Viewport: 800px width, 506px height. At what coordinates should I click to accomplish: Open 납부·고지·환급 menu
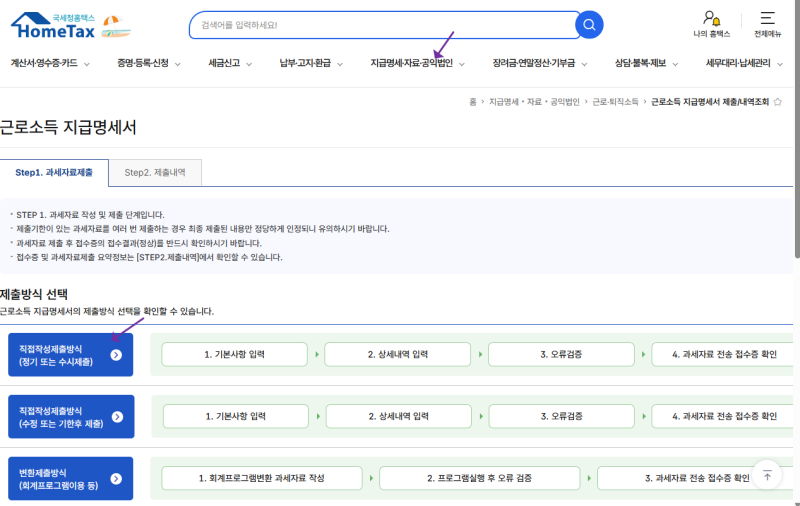click(x=305, y=63)
